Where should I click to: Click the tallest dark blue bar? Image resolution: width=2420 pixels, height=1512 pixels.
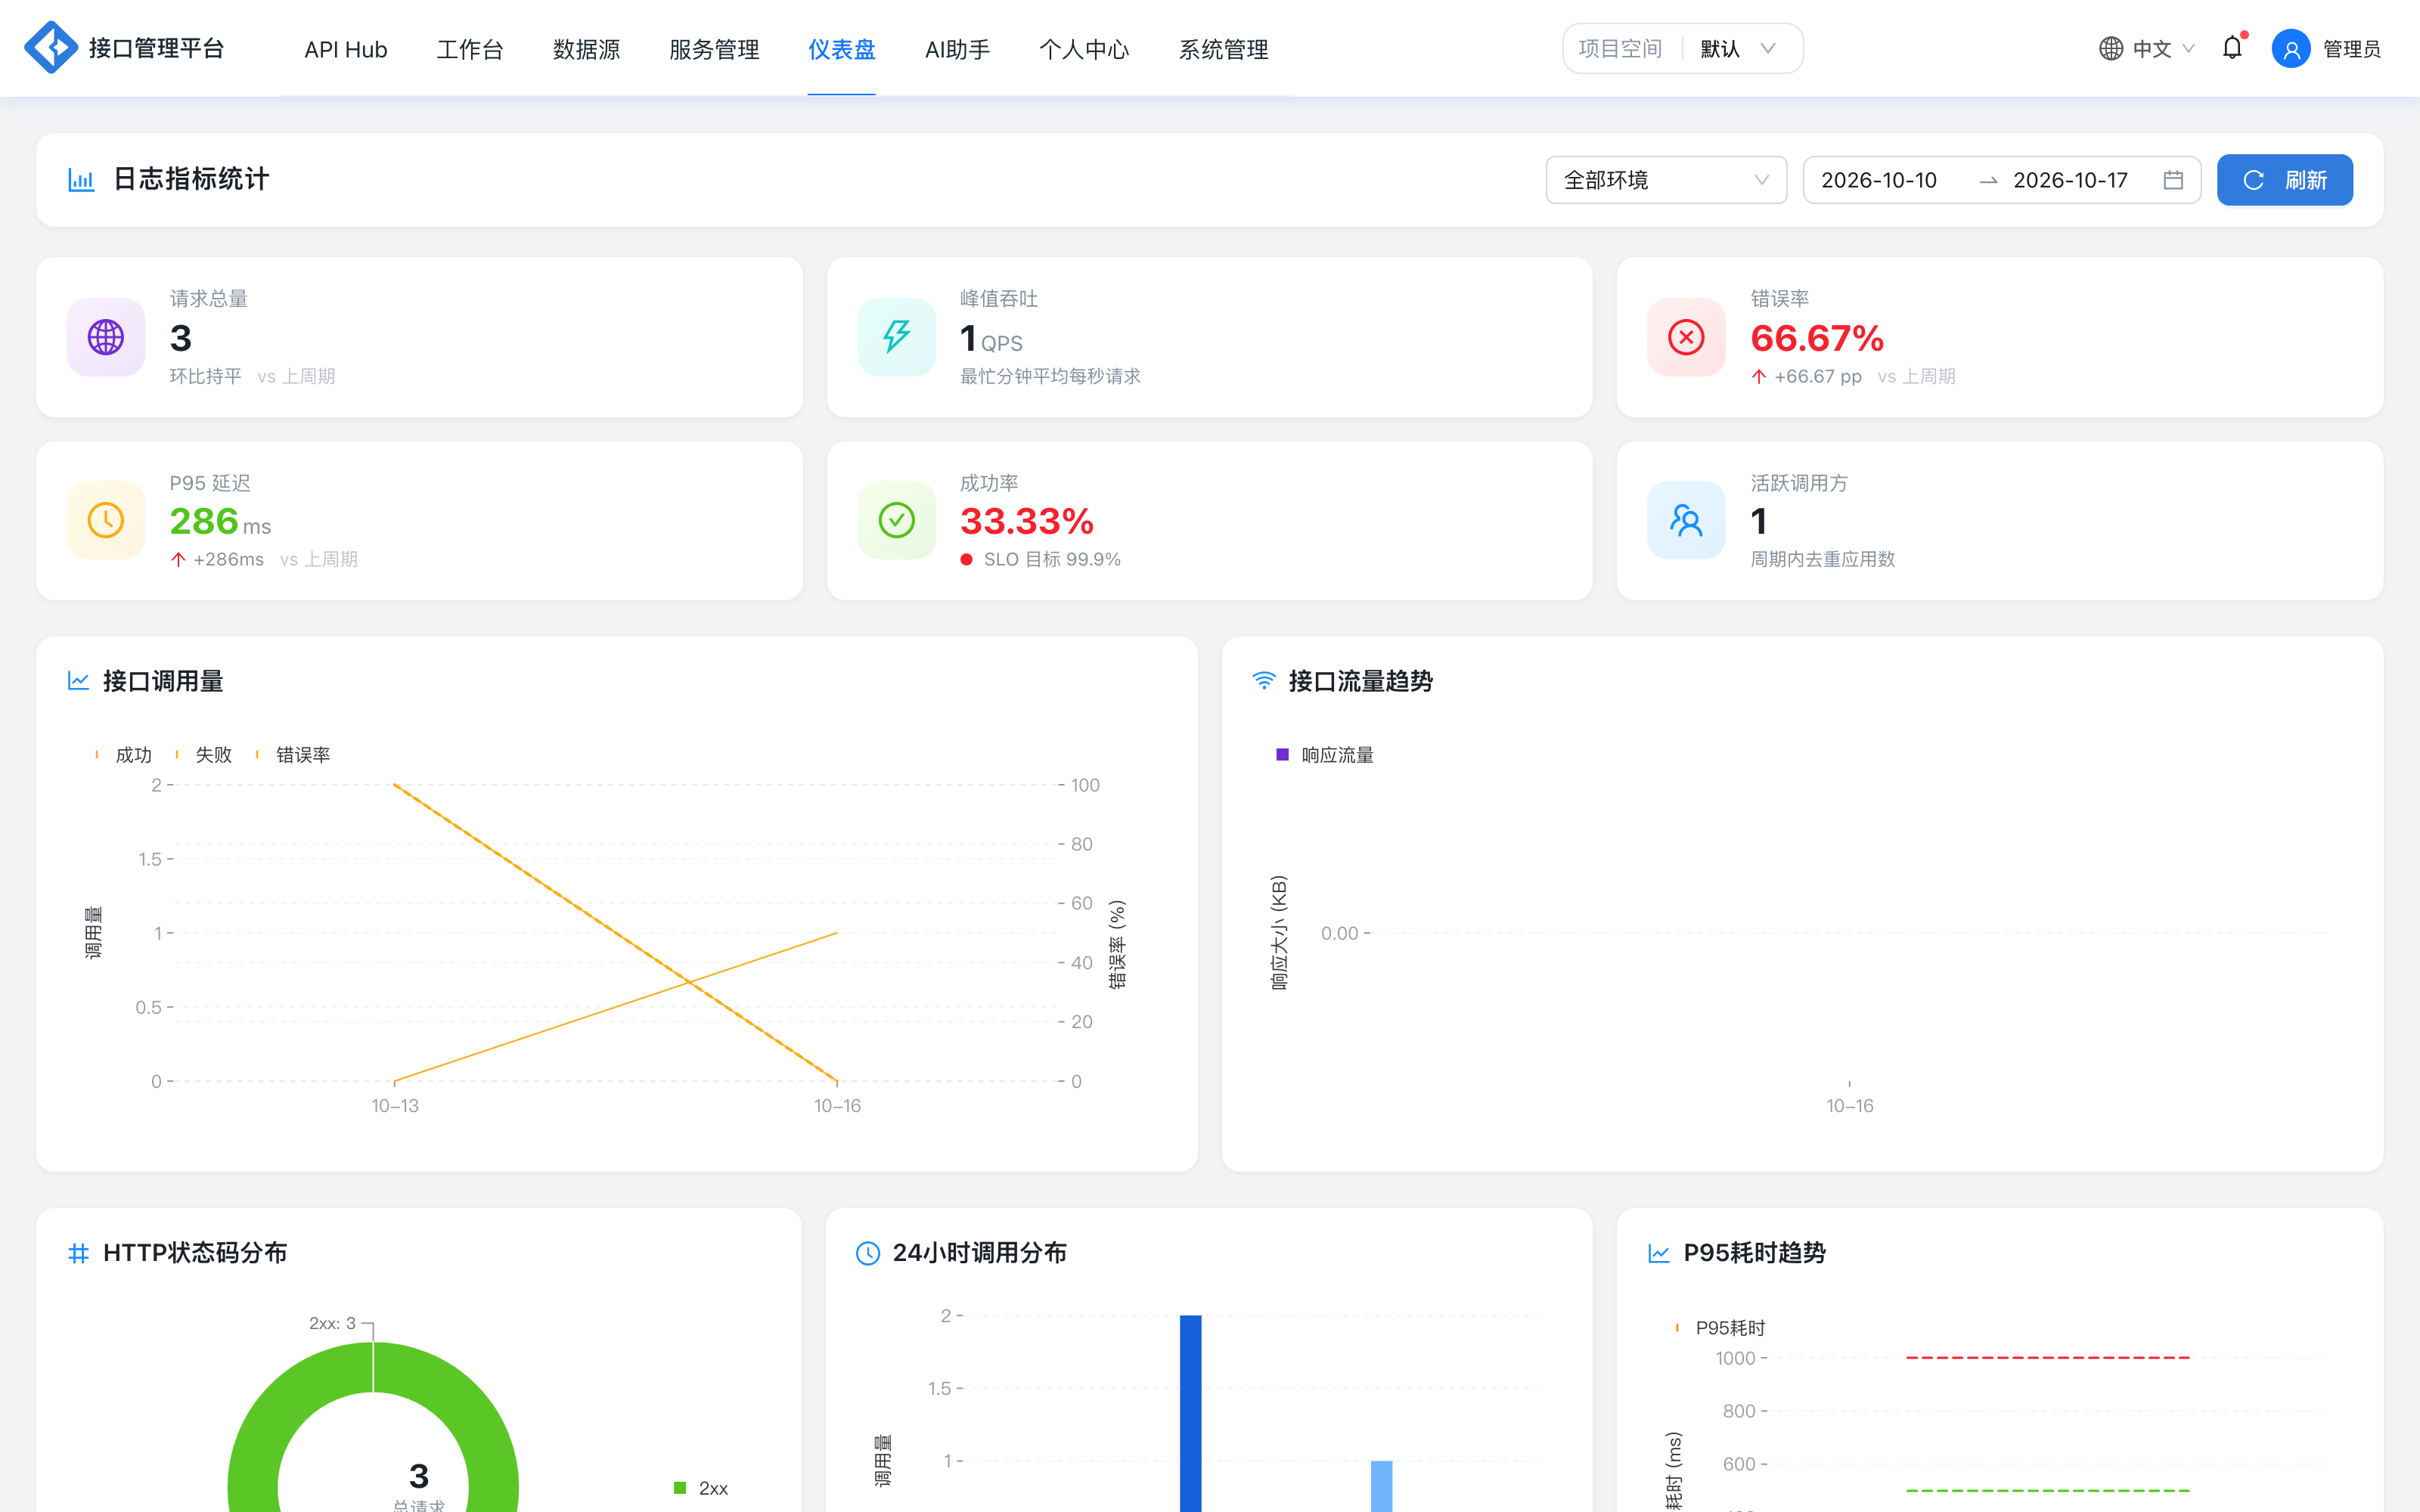(x=1190, y=1413)
